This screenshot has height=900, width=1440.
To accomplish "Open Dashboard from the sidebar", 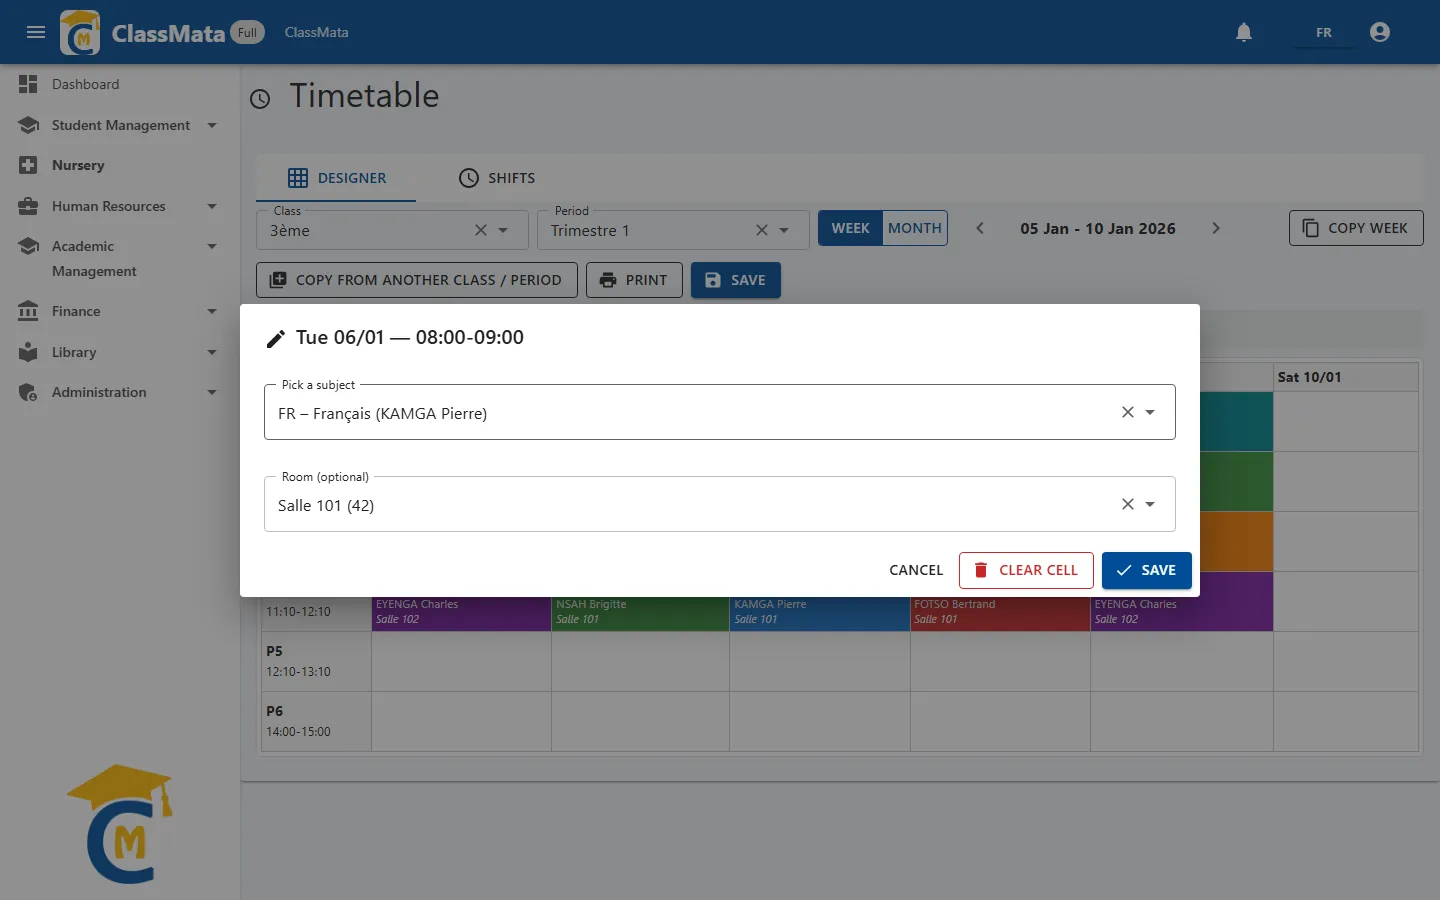I will 120,85.
